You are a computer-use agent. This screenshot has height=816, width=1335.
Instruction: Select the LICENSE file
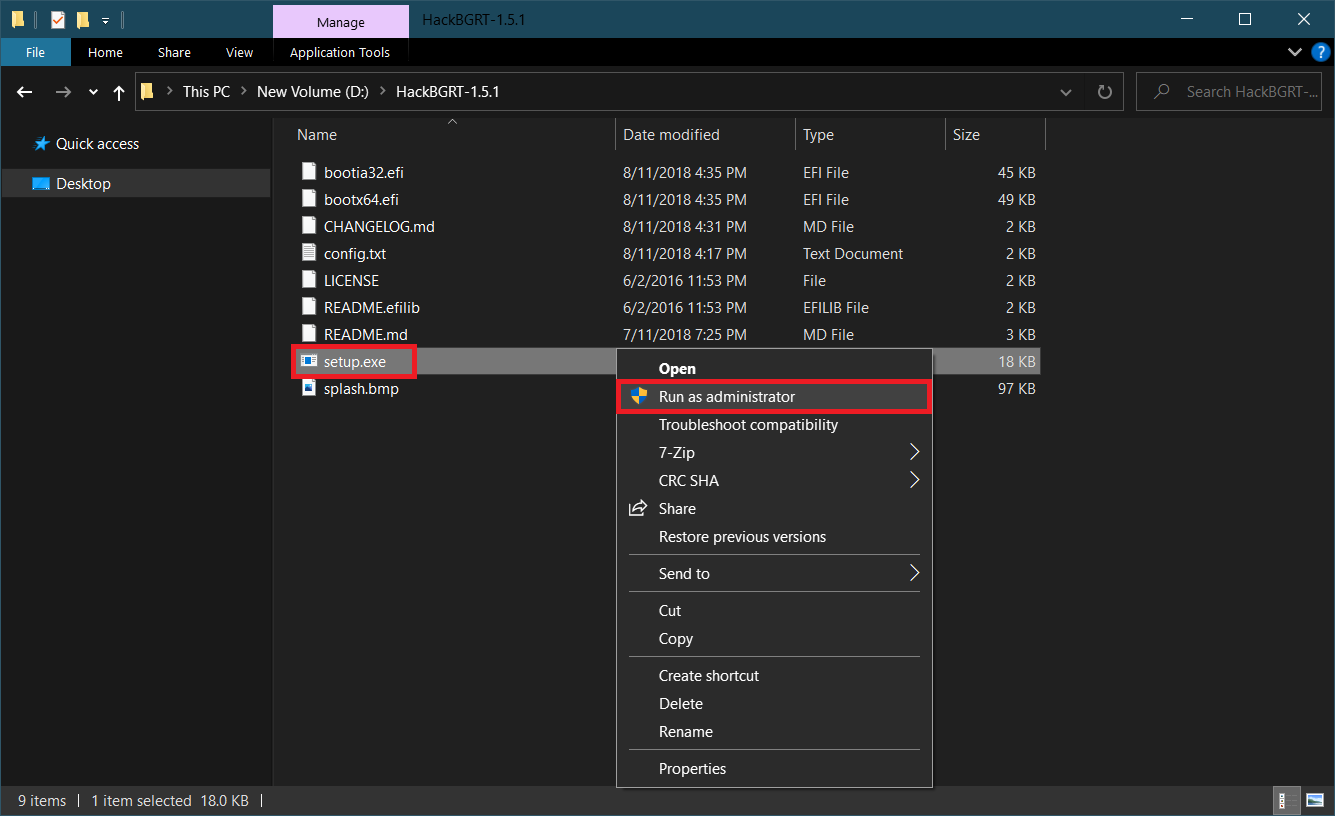pyautogui.click(x=351, y=281)
